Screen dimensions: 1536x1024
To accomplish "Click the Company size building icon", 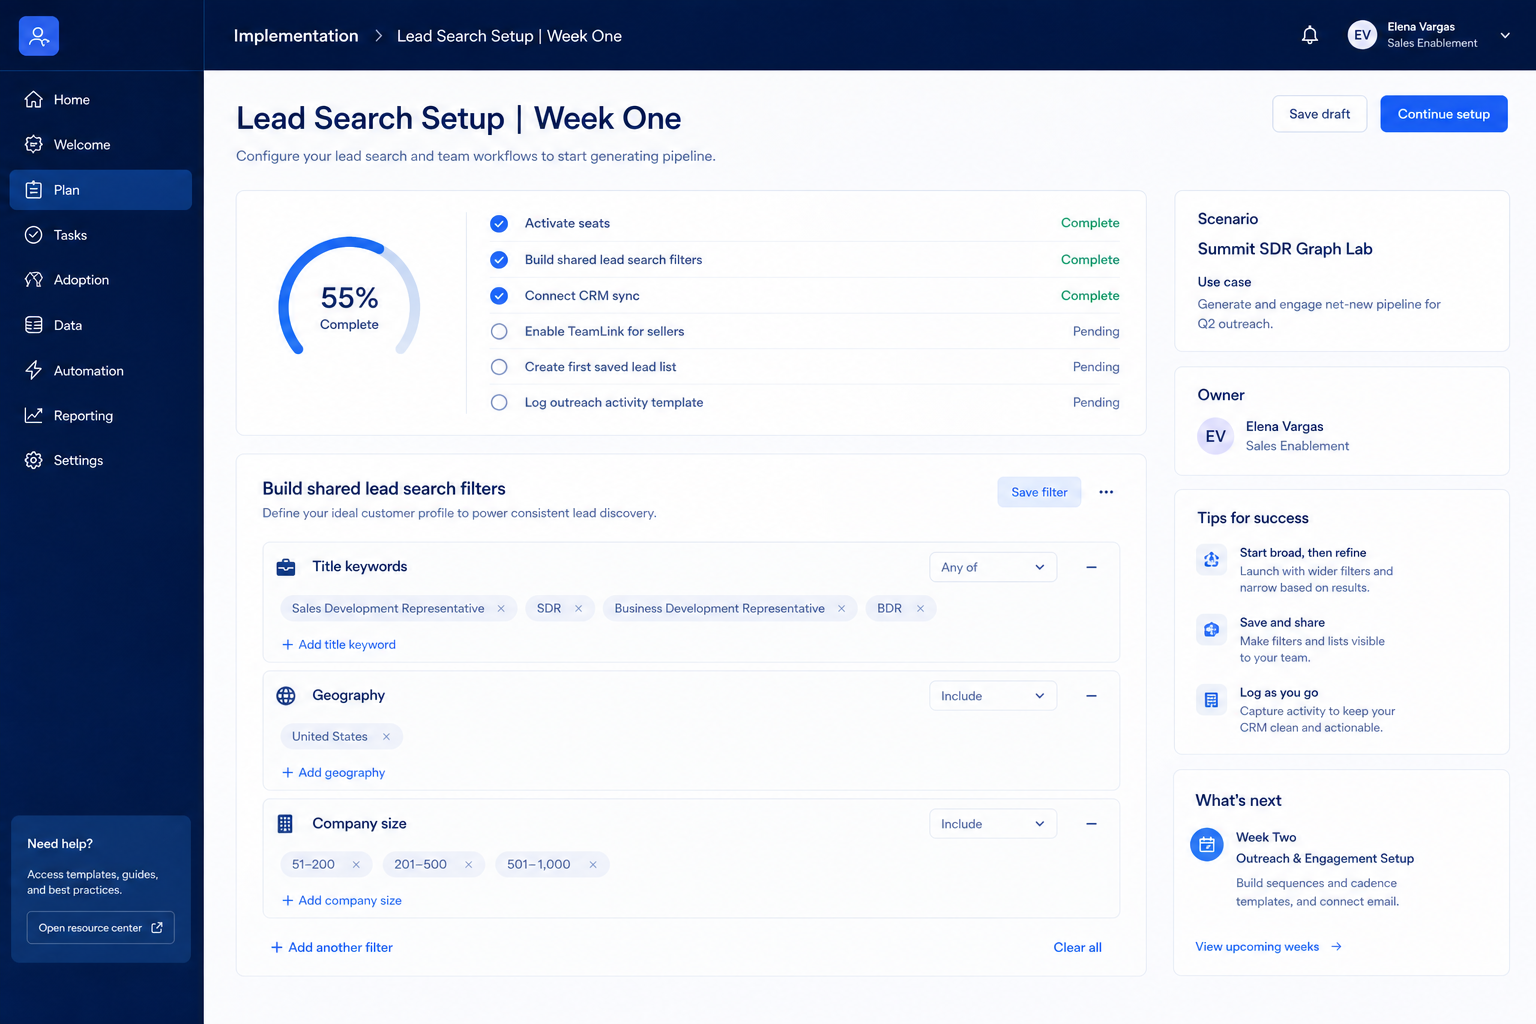I will pos(286,824).
